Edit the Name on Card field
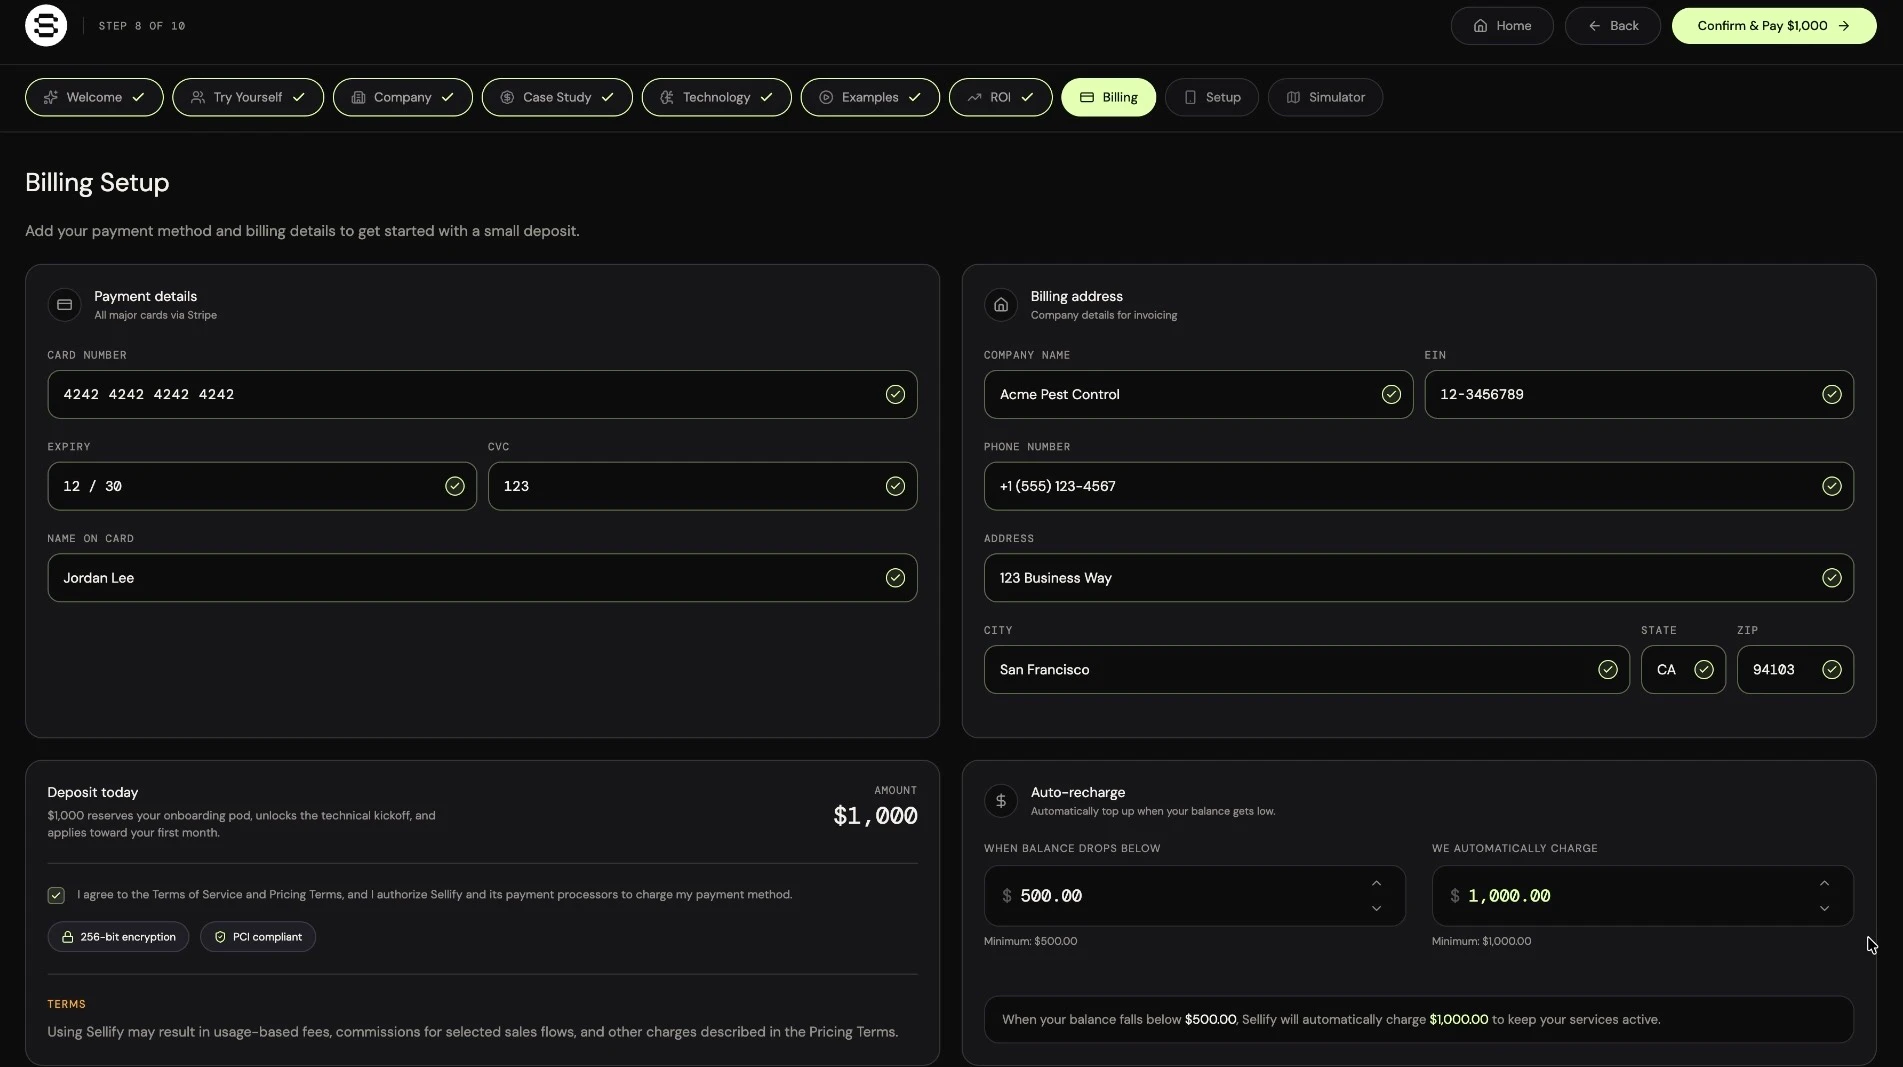Screen dimensions: 1903x1067 pyautogui.click(x=482, y=578)
